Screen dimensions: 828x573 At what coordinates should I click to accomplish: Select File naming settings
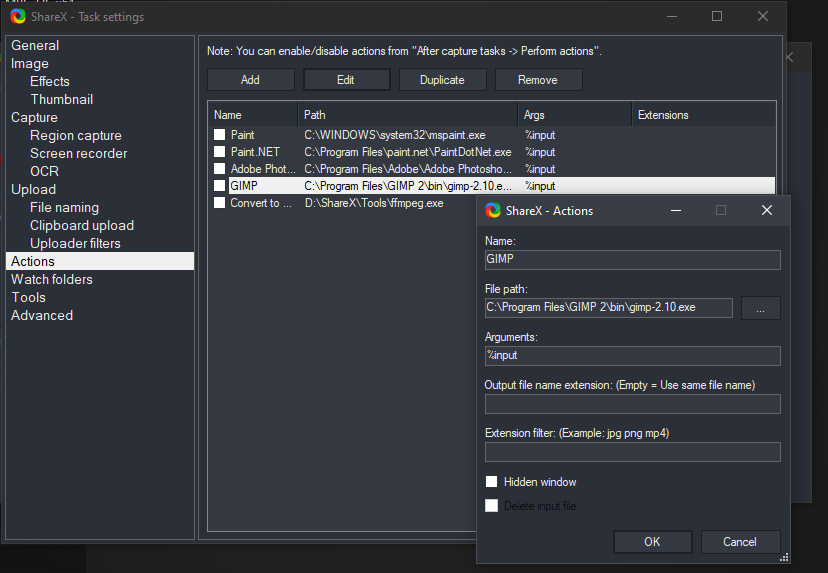[64, 207]
